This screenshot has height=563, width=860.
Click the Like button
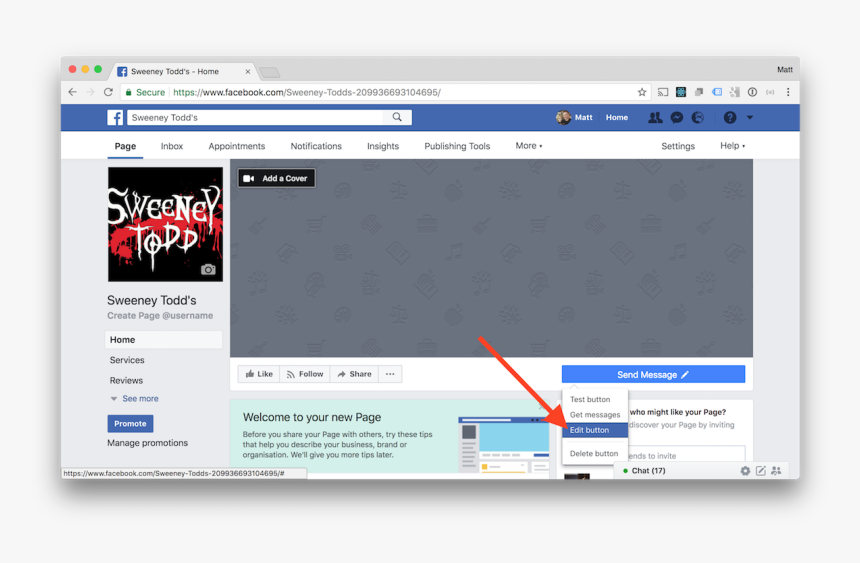pyautogui.click(x=259, y=374)
